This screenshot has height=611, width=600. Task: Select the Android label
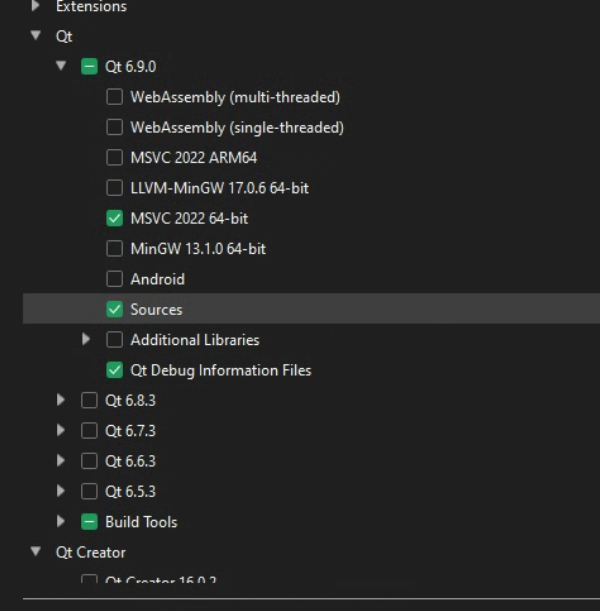158,279
